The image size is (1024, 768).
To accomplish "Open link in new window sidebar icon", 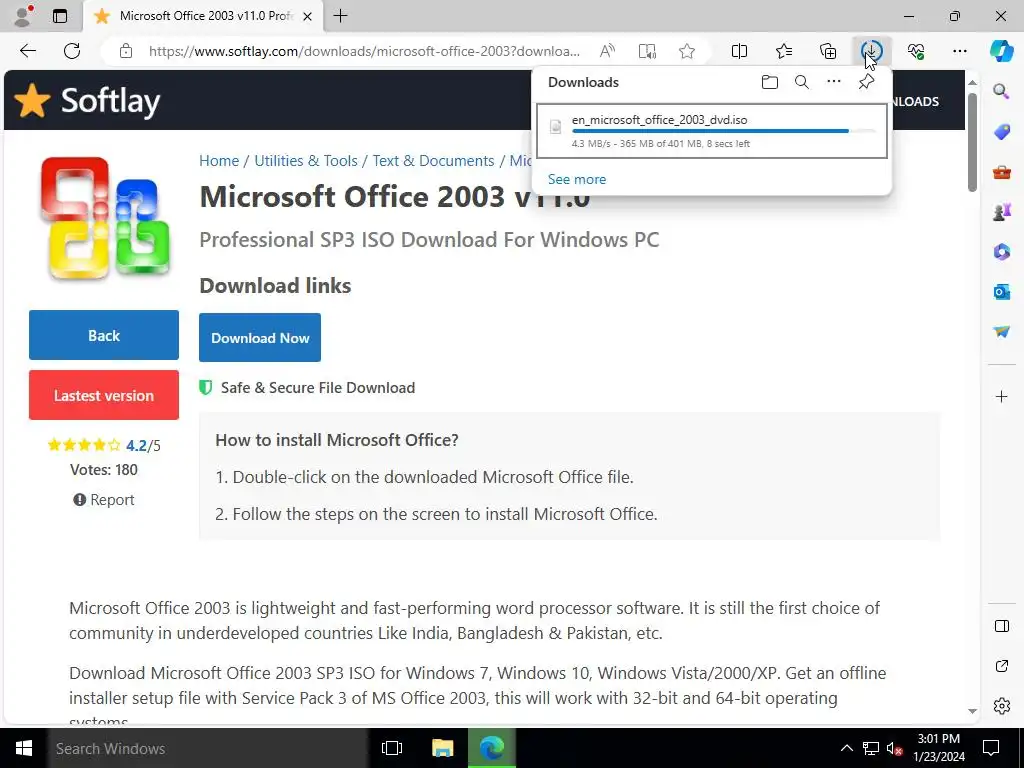I will [1001, 666].
